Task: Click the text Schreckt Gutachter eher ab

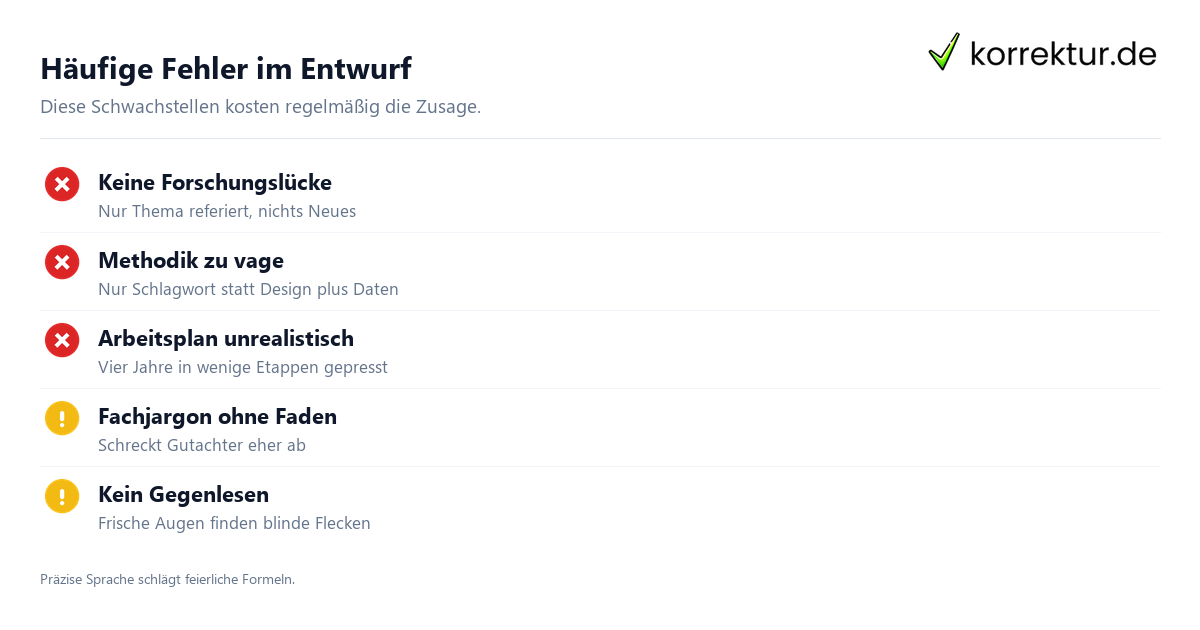Action: pos(202,446)
